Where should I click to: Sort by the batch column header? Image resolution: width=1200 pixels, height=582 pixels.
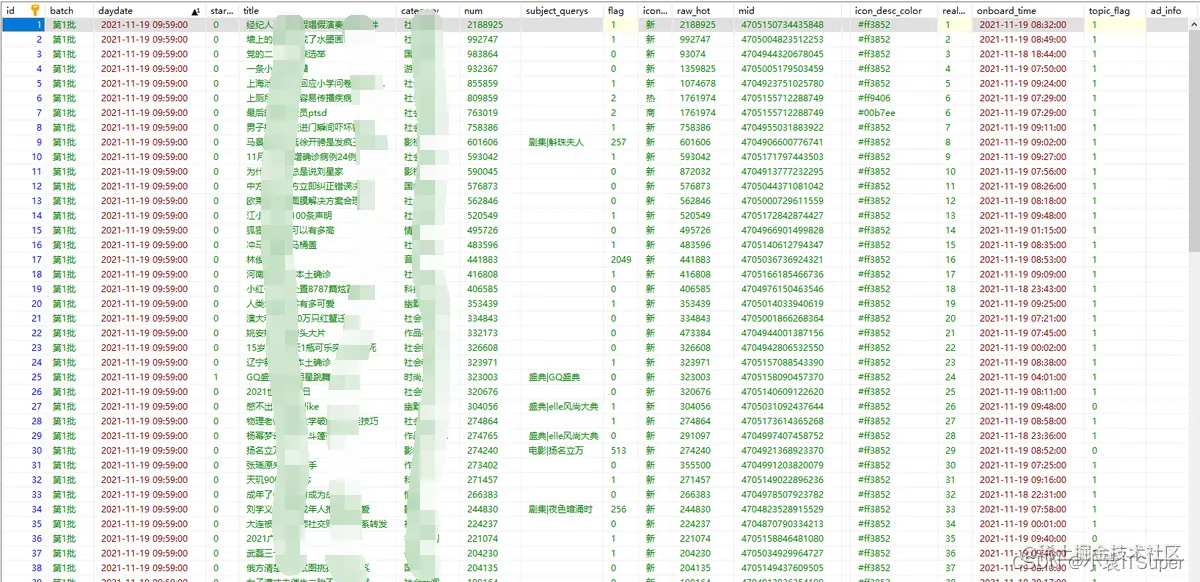[70, 10]
